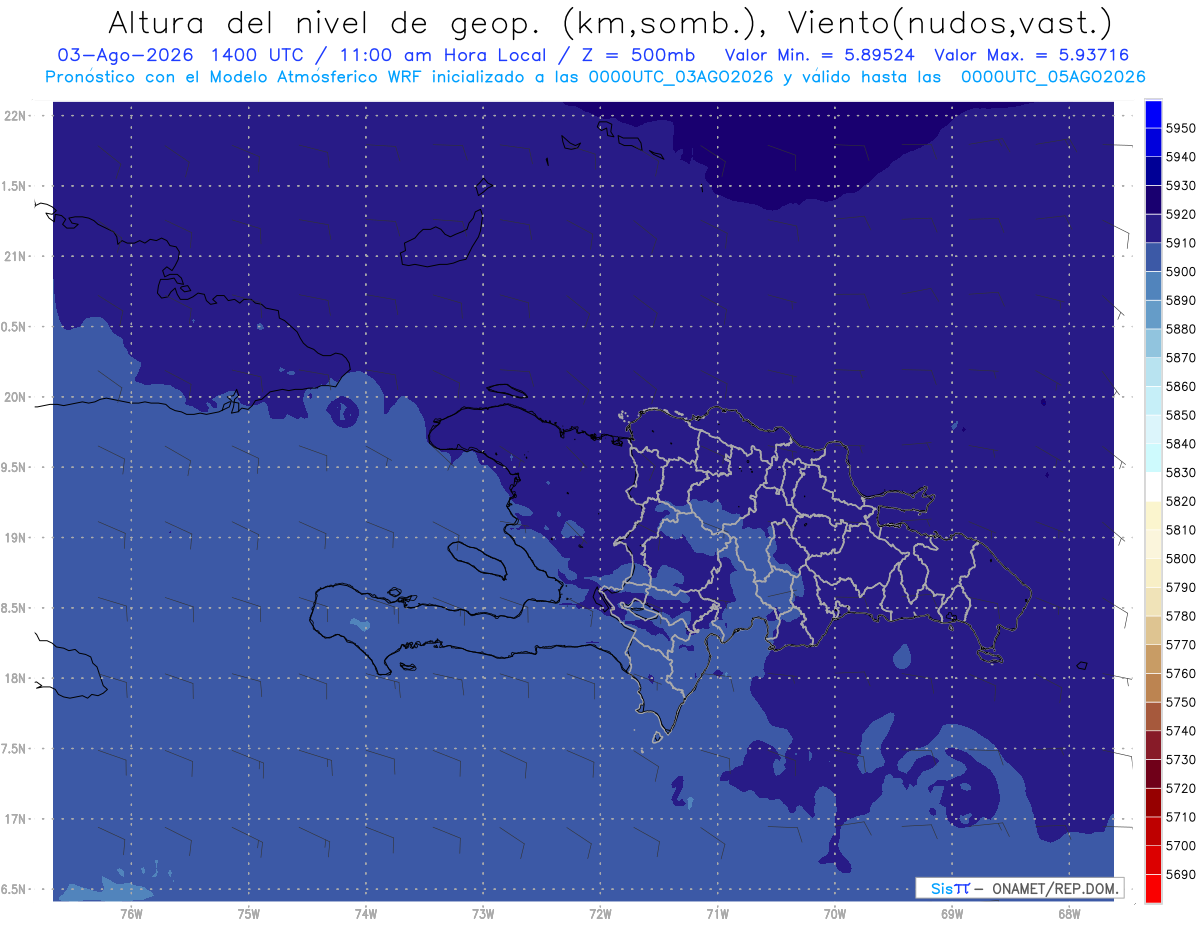Click the latitude label 18N
Screen dimensions: 1200x927
click(15, 679)
